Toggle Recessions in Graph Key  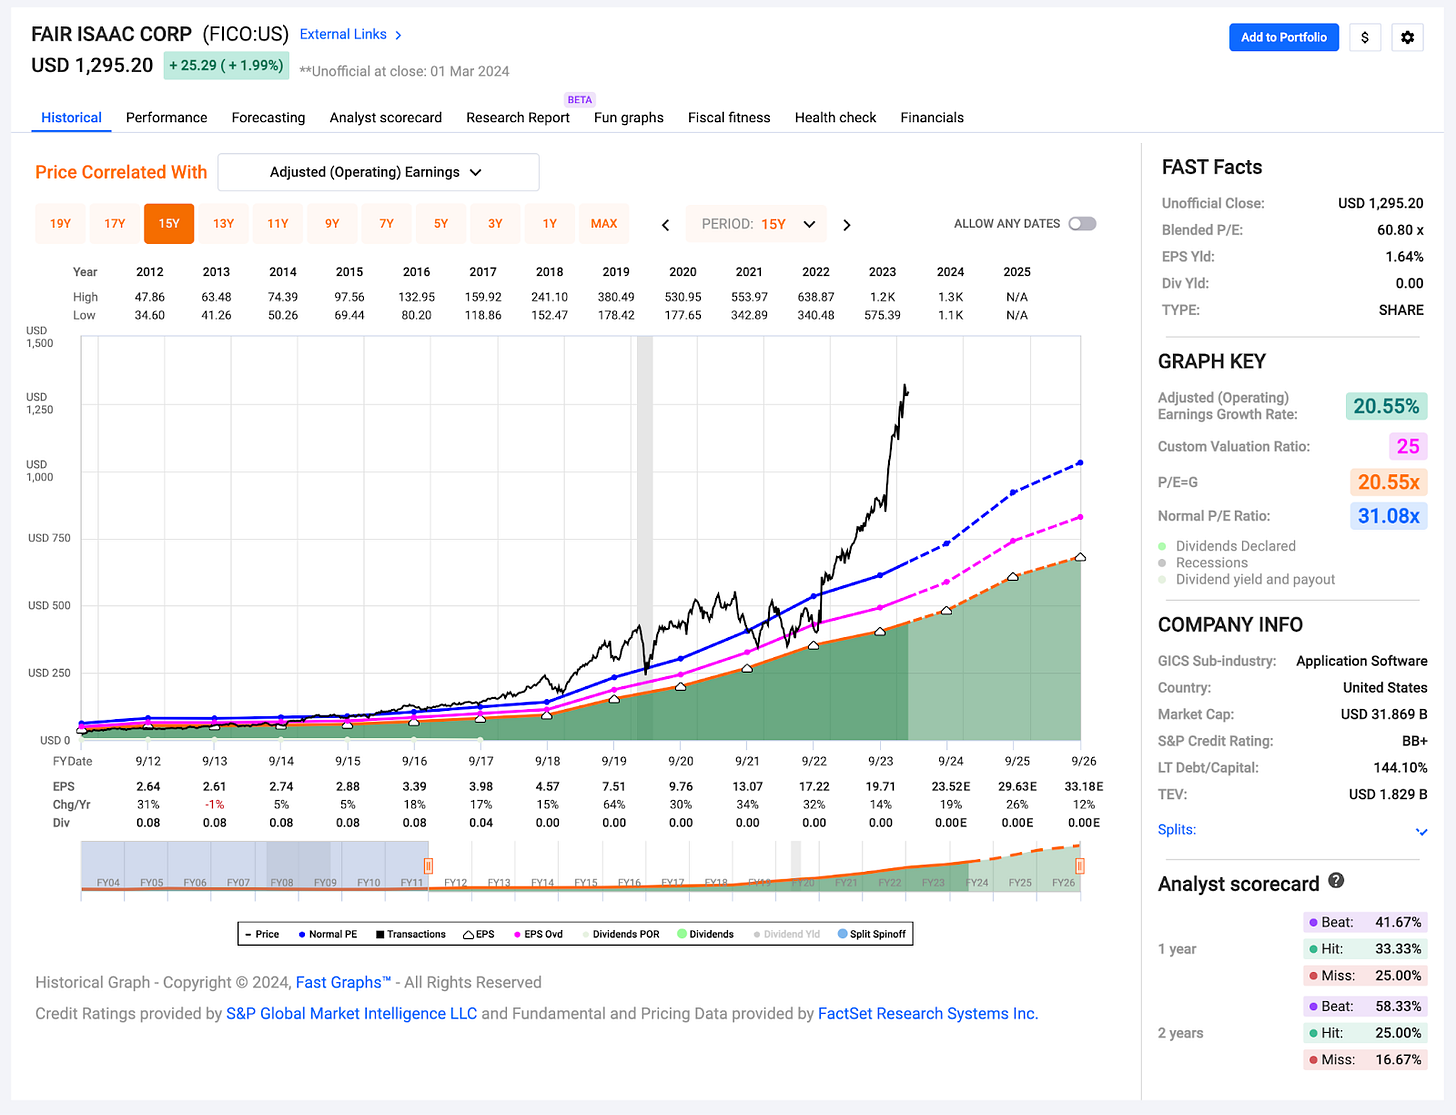[x=1203, y=563]
